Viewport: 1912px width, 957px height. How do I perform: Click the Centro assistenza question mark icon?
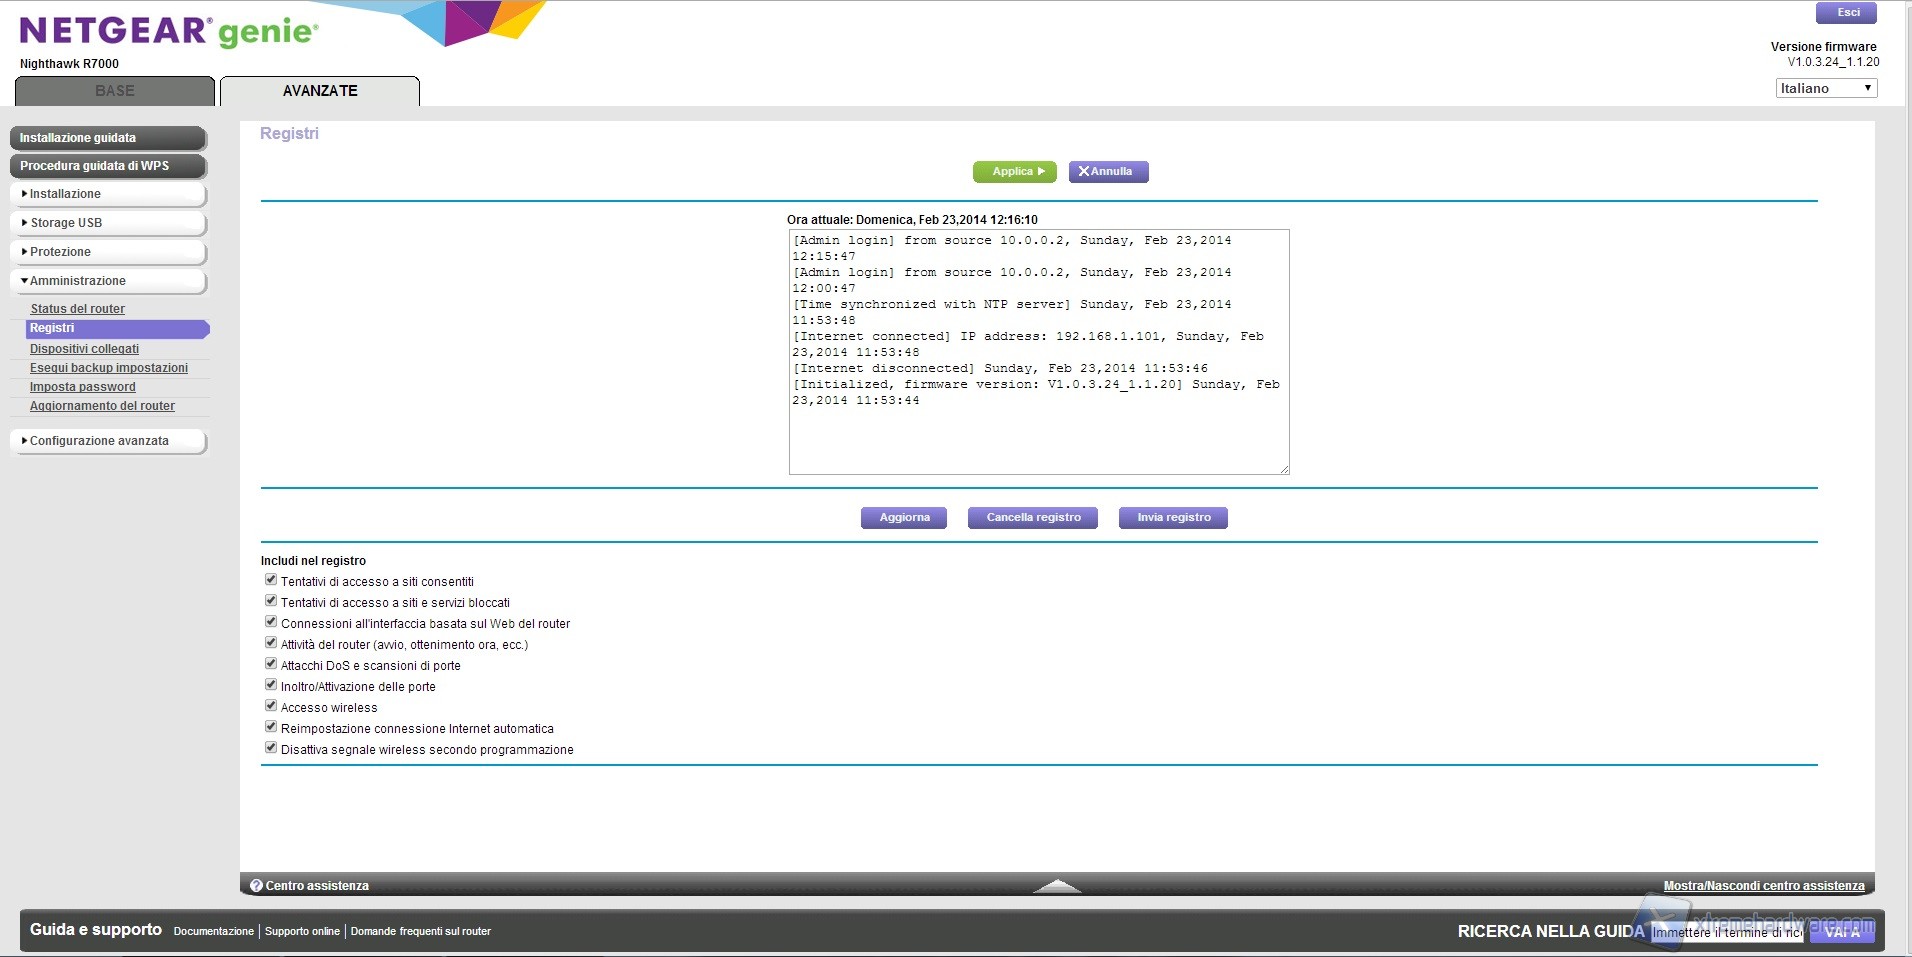click(256, 886)
